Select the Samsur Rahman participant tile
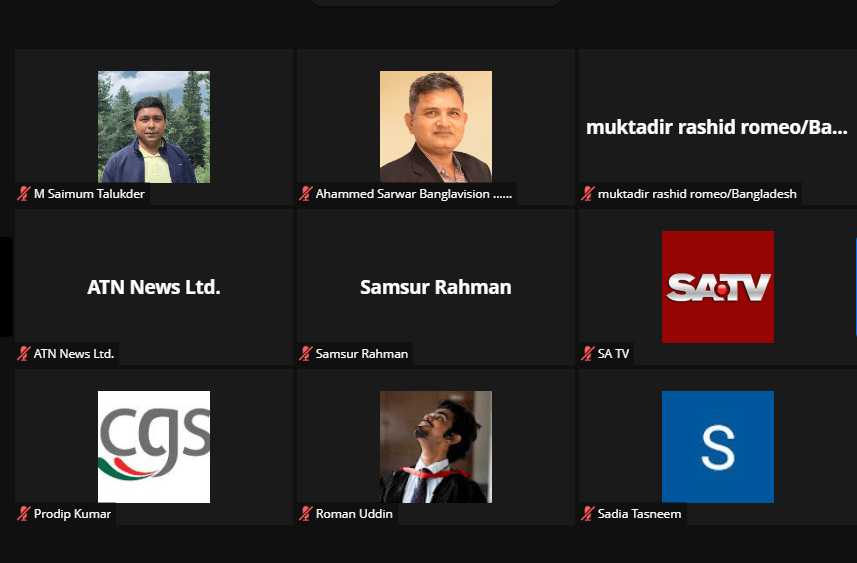The width and height of the screenshot is (857, 563). click(x=436, y=287)
